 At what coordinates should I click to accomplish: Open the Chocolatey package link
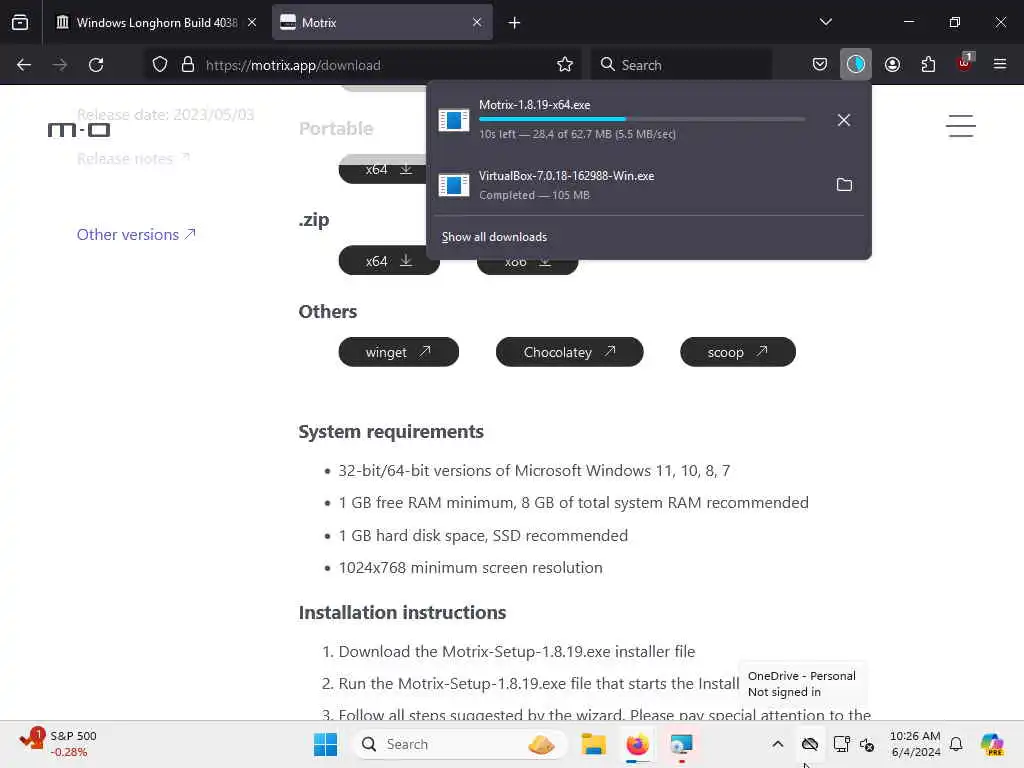pyautogui.click(x=569, y=352)
